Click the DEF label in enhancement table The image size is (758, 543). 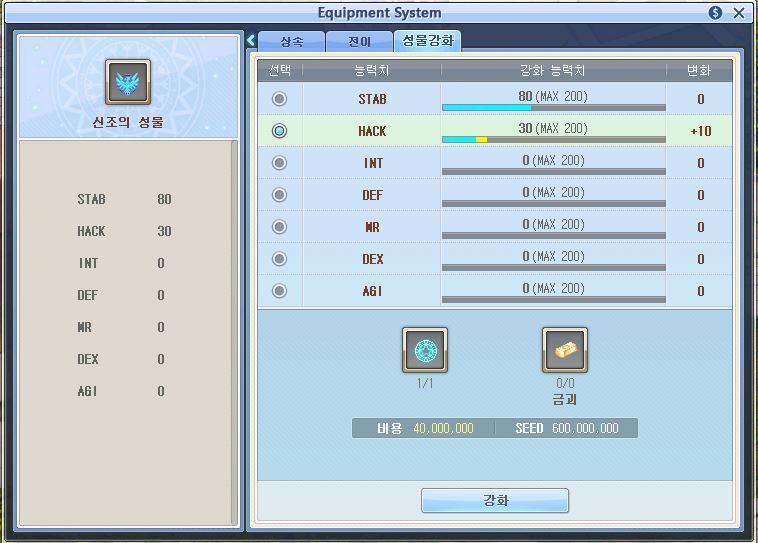click(x=372, y=195)
